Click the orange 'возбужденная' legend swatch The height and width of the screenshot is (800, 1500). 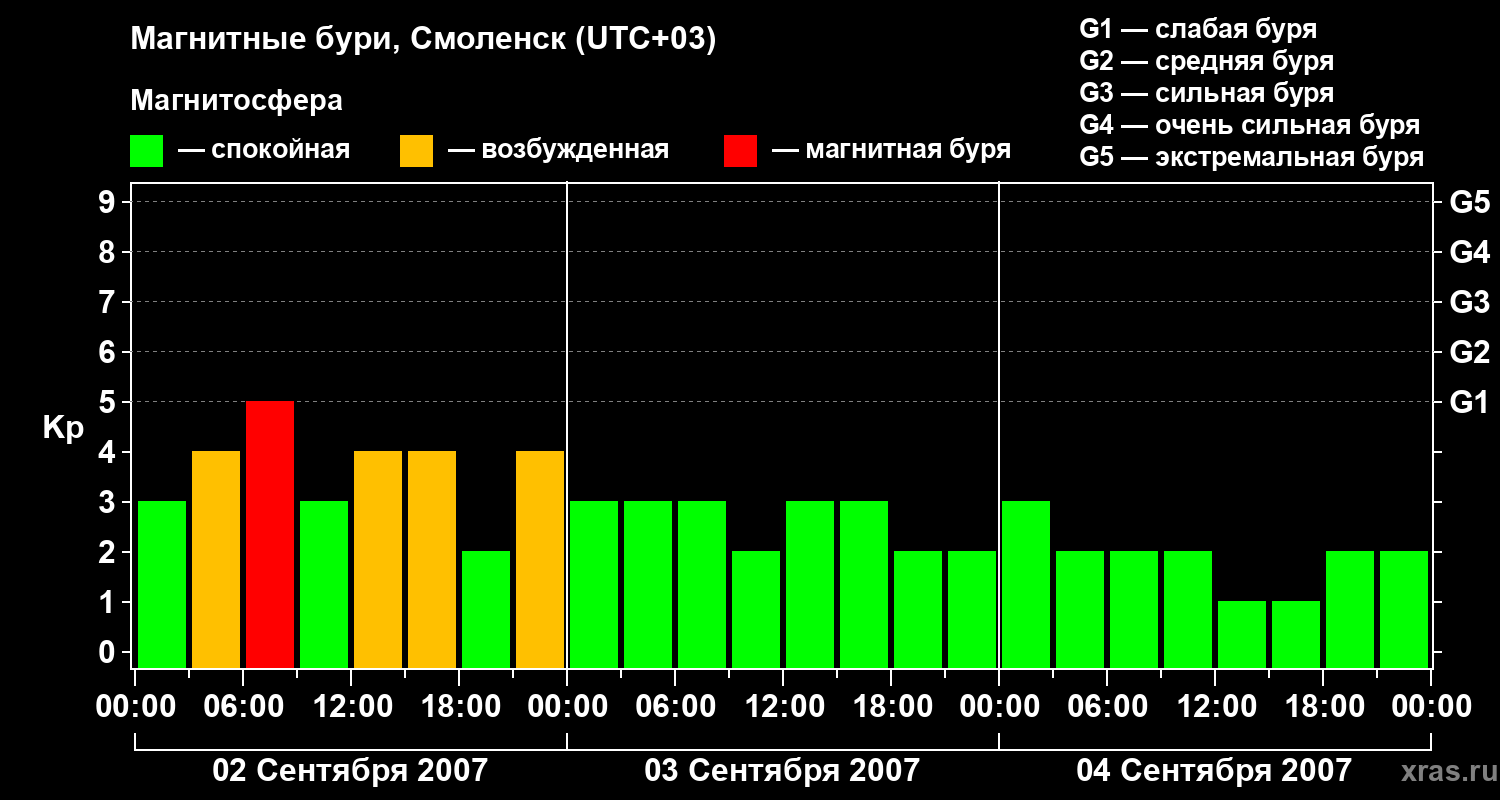(416, 151)
